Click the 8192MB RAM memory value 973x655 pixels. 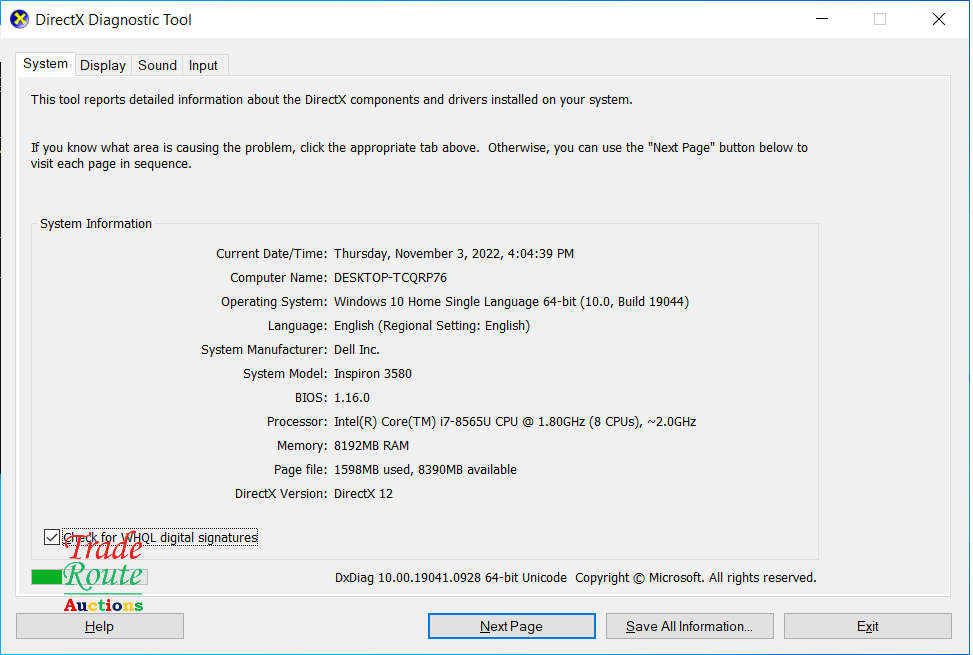point(371,446)
